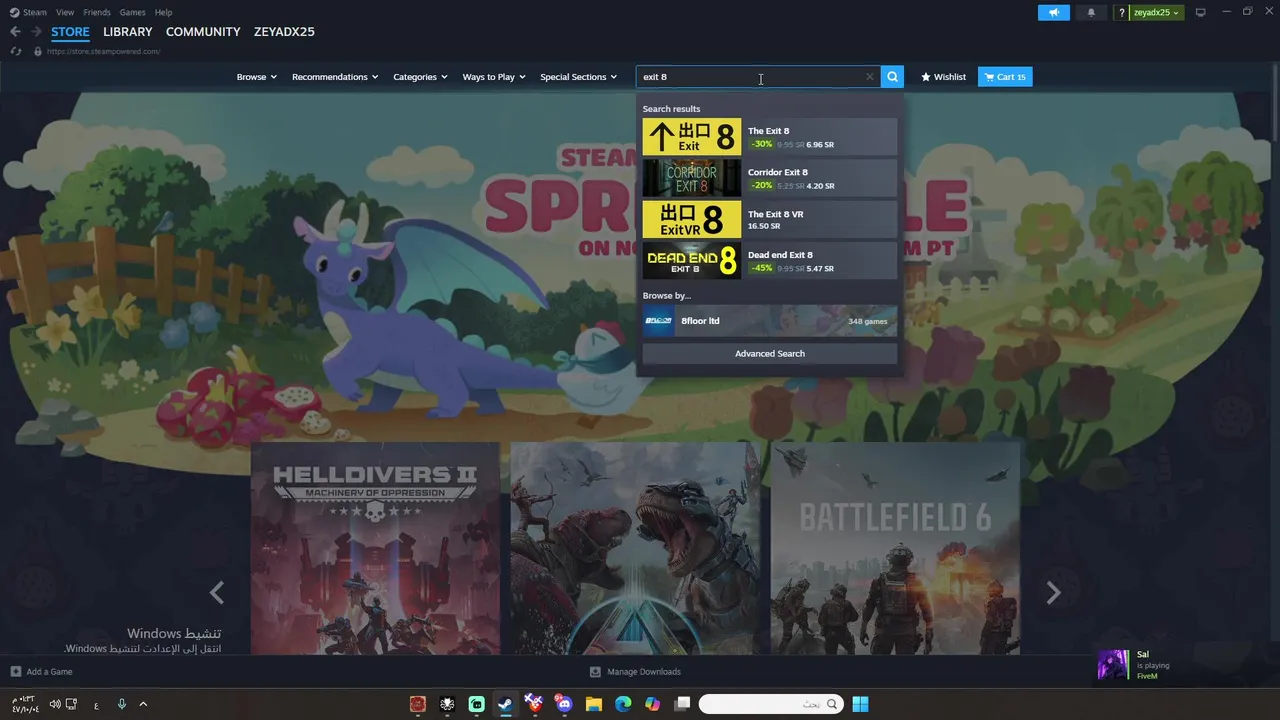Open the Wishlist

[943, 77]
